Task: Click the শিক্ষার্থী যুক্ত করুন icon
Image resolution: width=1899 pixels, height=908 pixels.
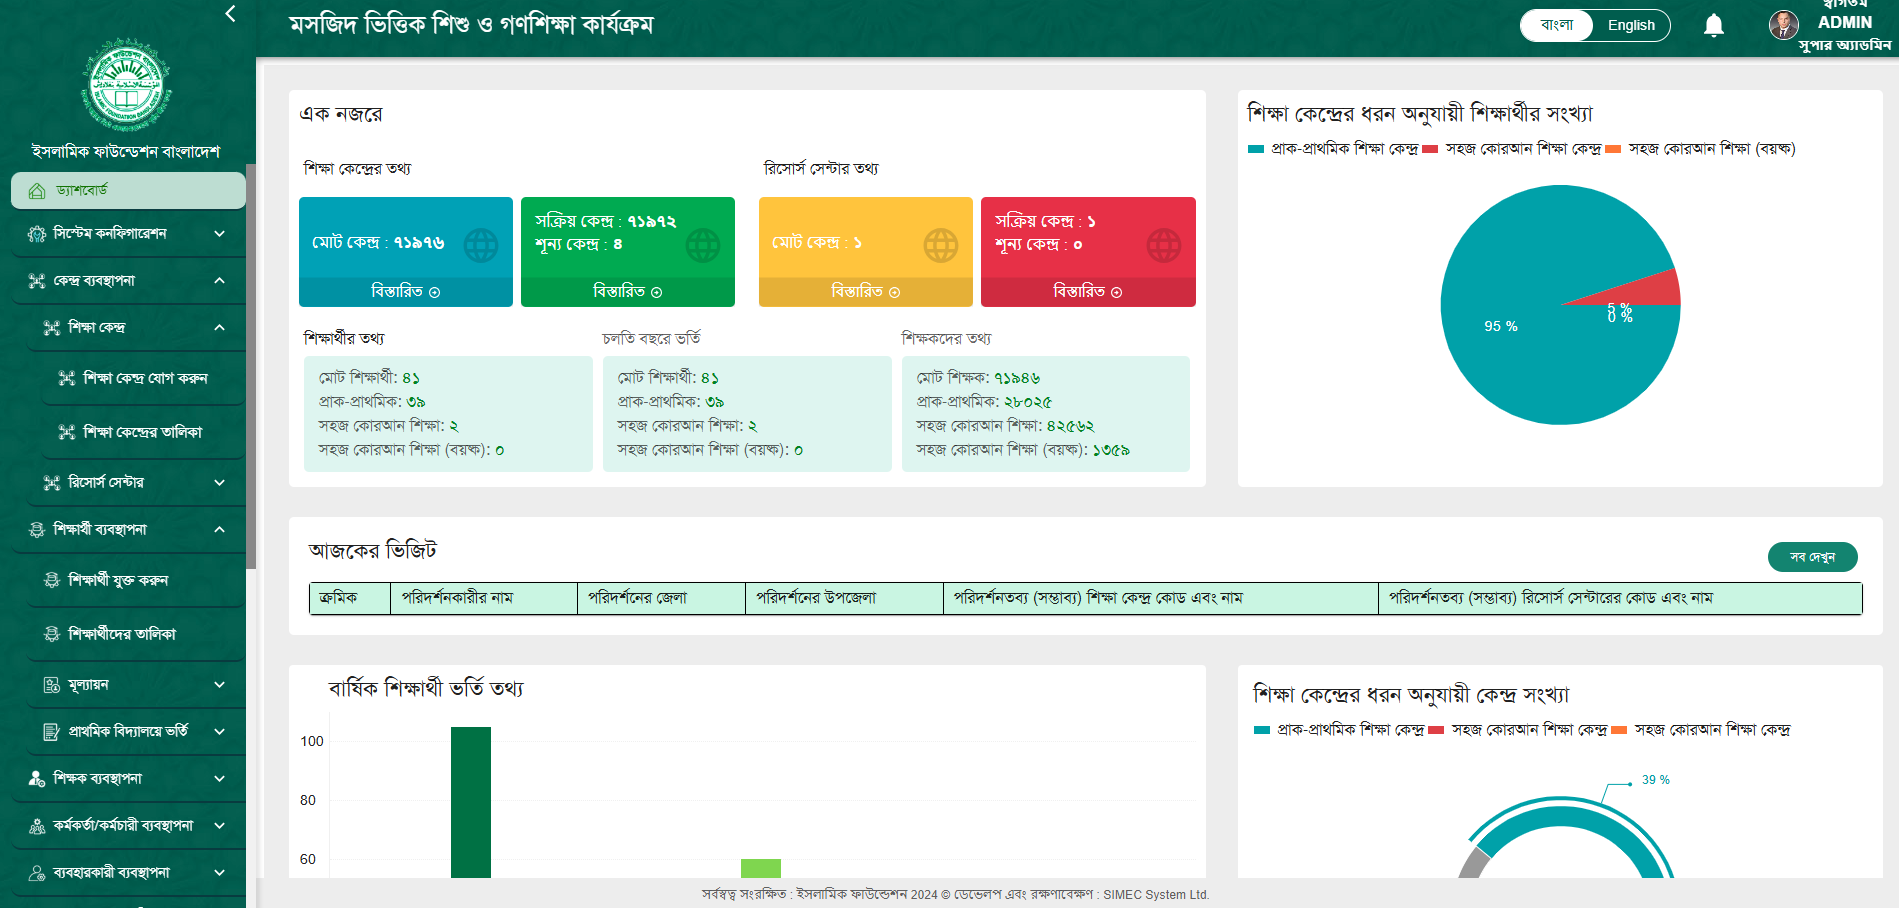Action: pos(52,580)
